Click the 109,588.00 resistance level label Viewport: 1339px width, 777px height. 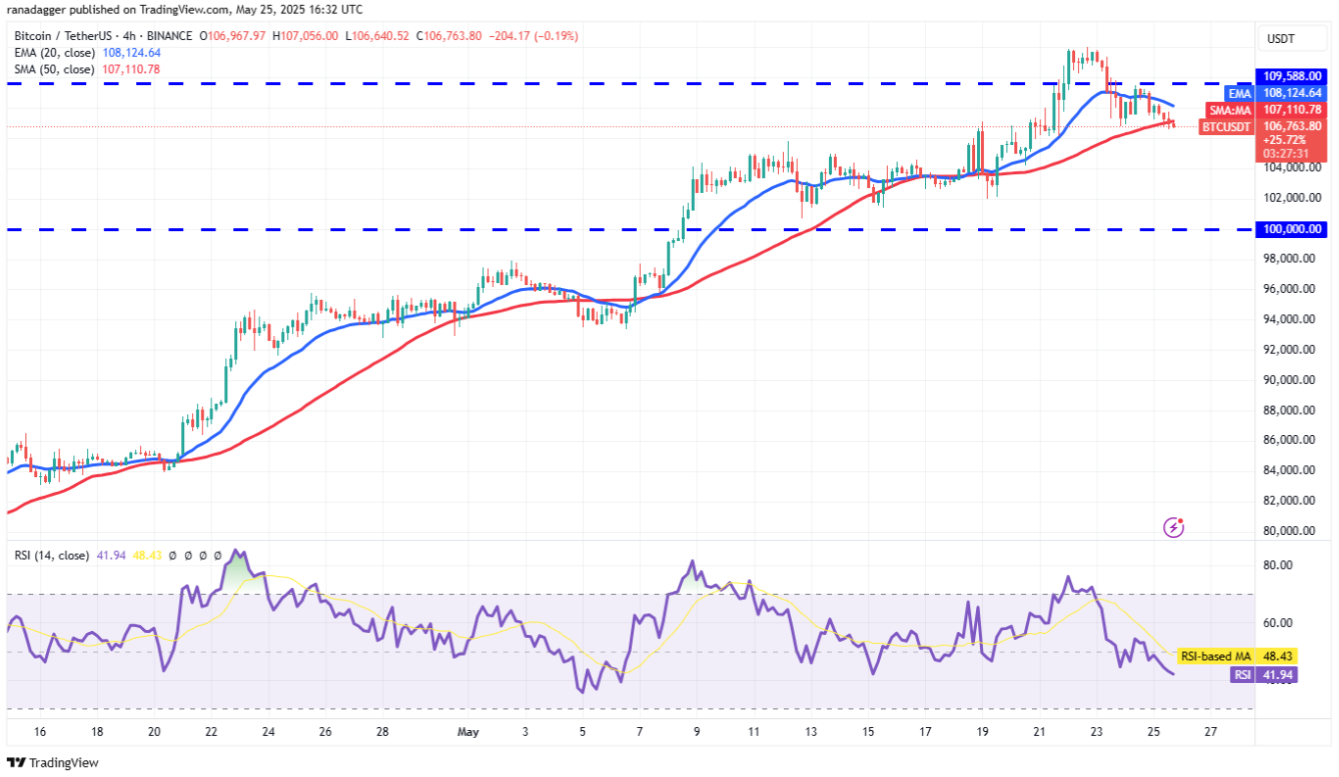(x=1289, y=75)
